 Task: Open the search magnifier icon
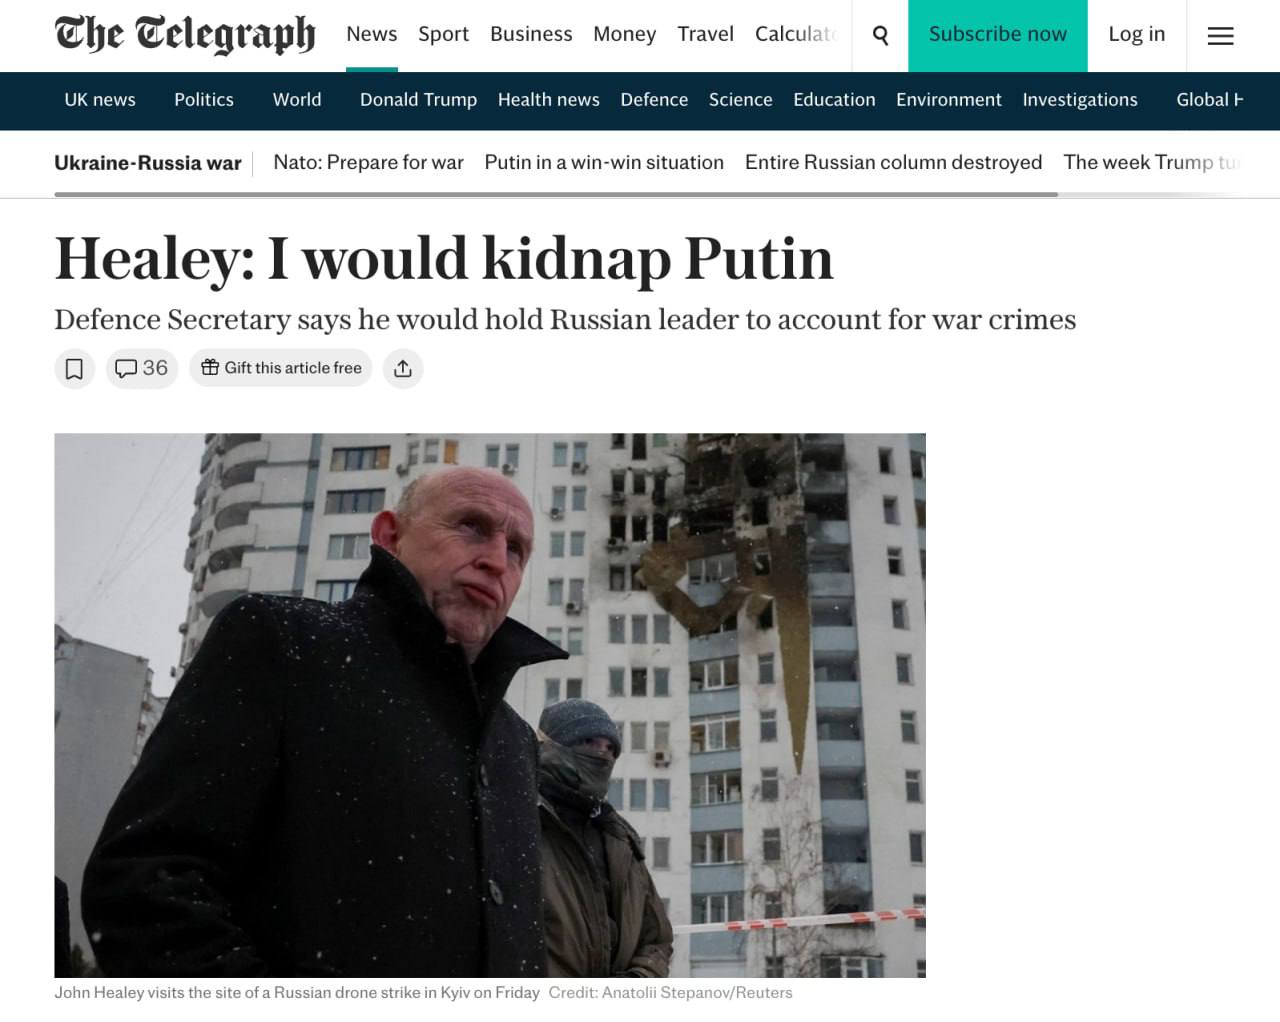(880, 36)
